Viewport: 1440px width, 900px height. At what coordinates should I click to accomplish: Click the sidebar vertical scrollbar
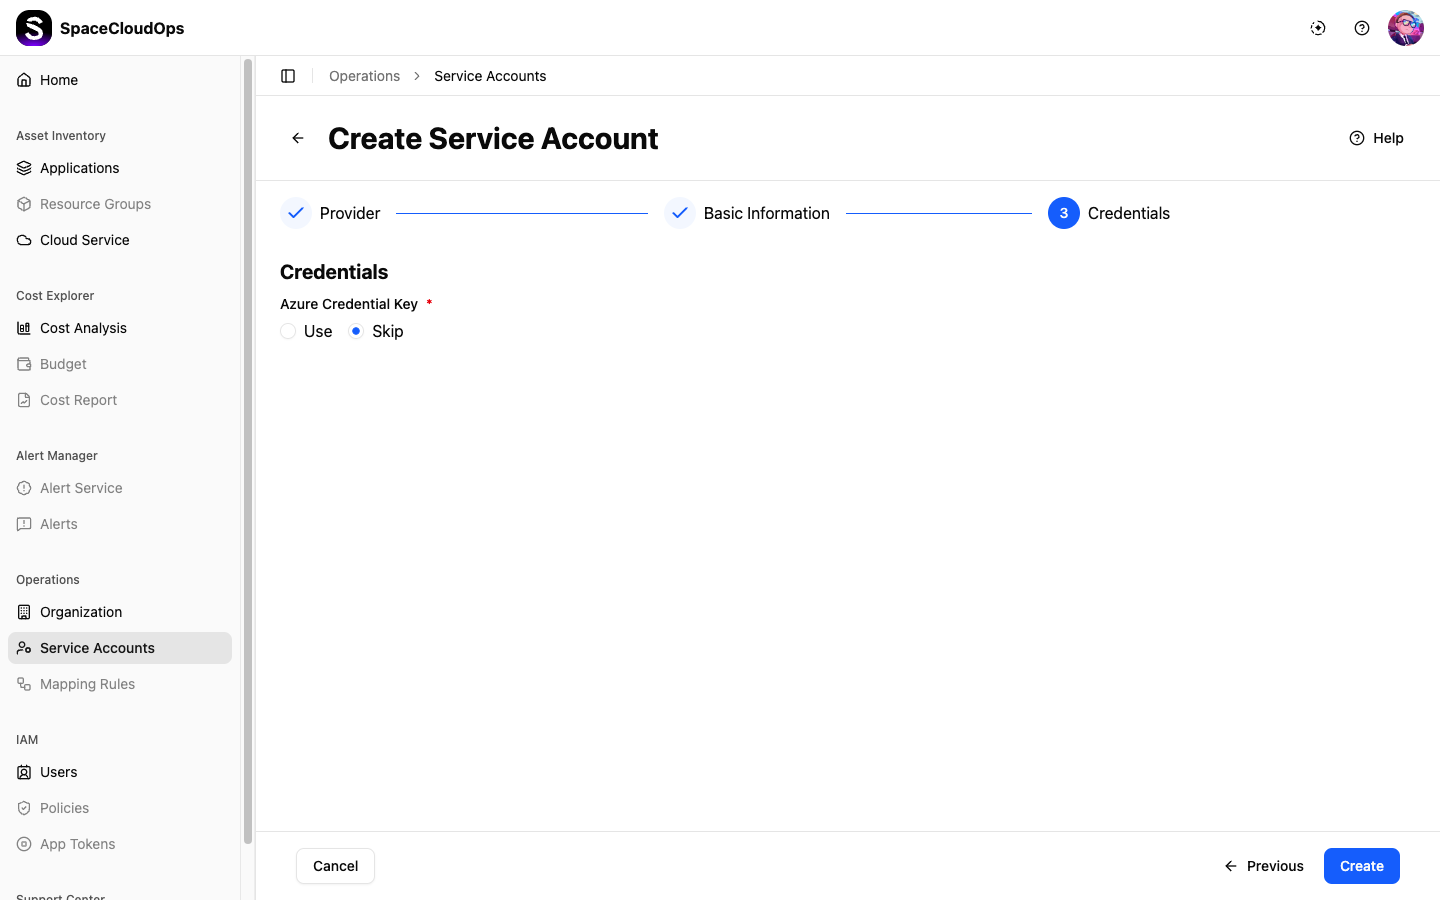click(x=248, y=450)
